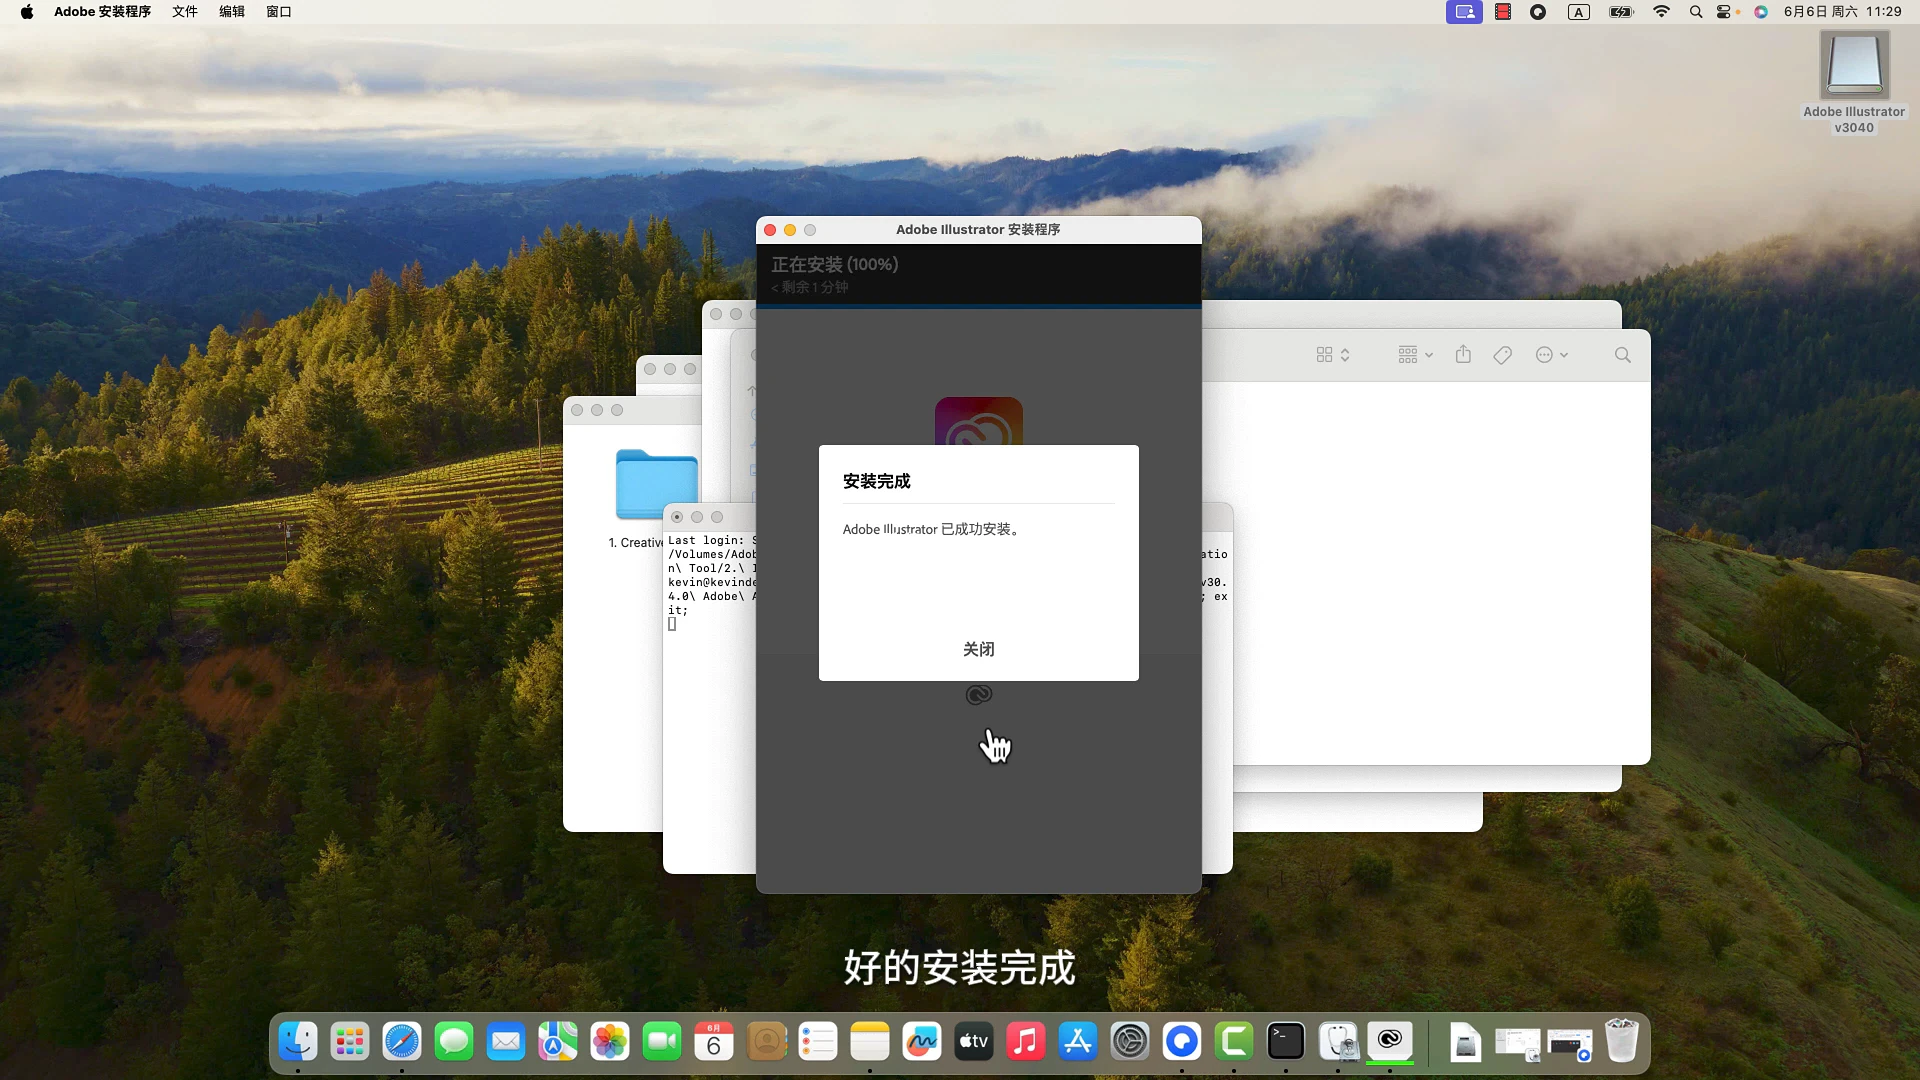Open the Adobe 安装程序 app menu
The width and height of the screenshot is (1920, 1080).
pyautogui.click(x=102, y=12)
